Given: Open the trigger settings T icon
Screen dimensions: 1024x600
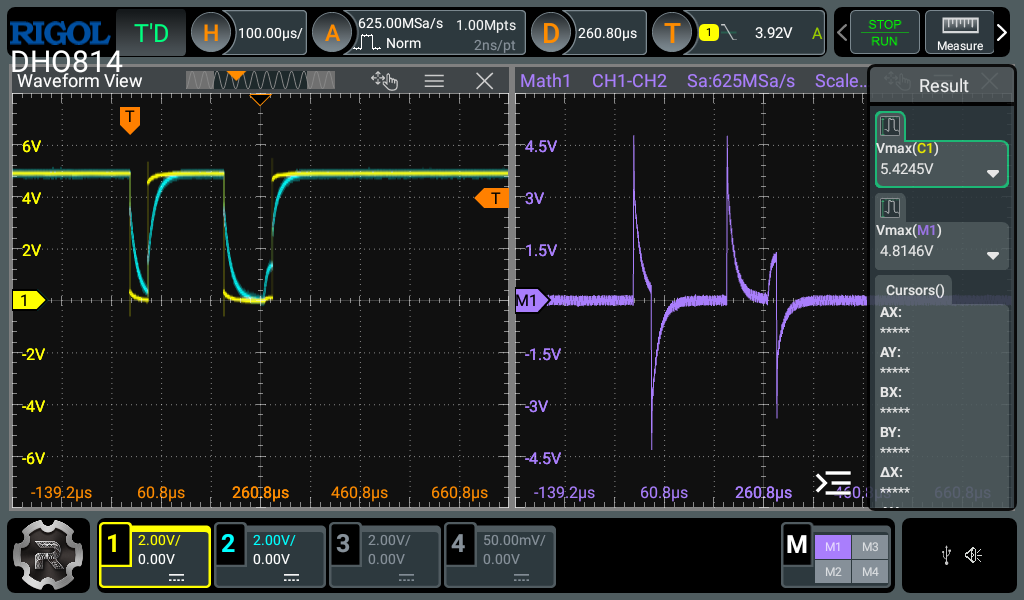Looking at the screenshot, I should tap(672, 33).
